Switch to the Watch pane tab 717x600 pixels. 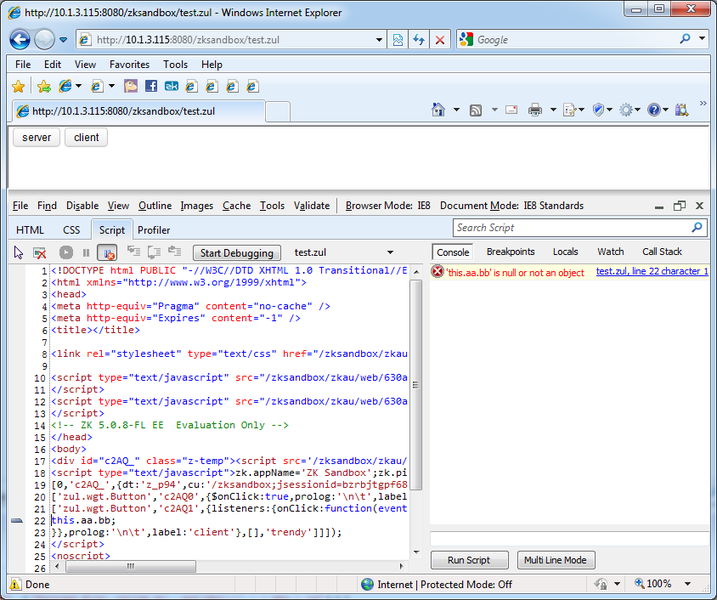click(x=610, y=252)
